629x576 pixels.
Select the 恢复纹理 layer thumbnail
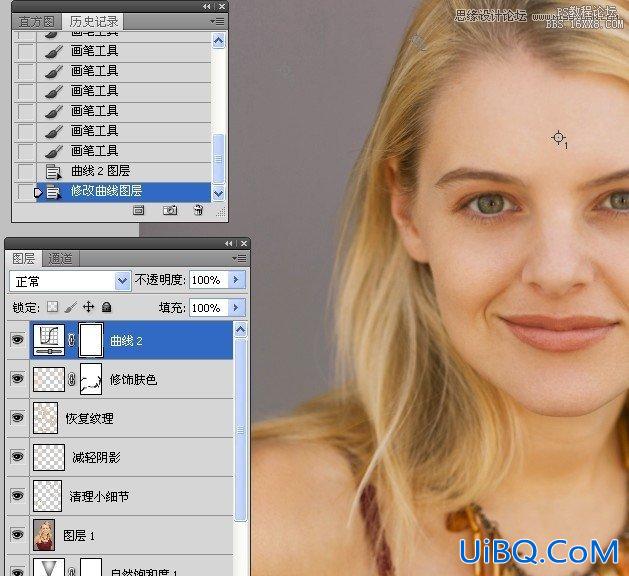(x=45, y=418)
